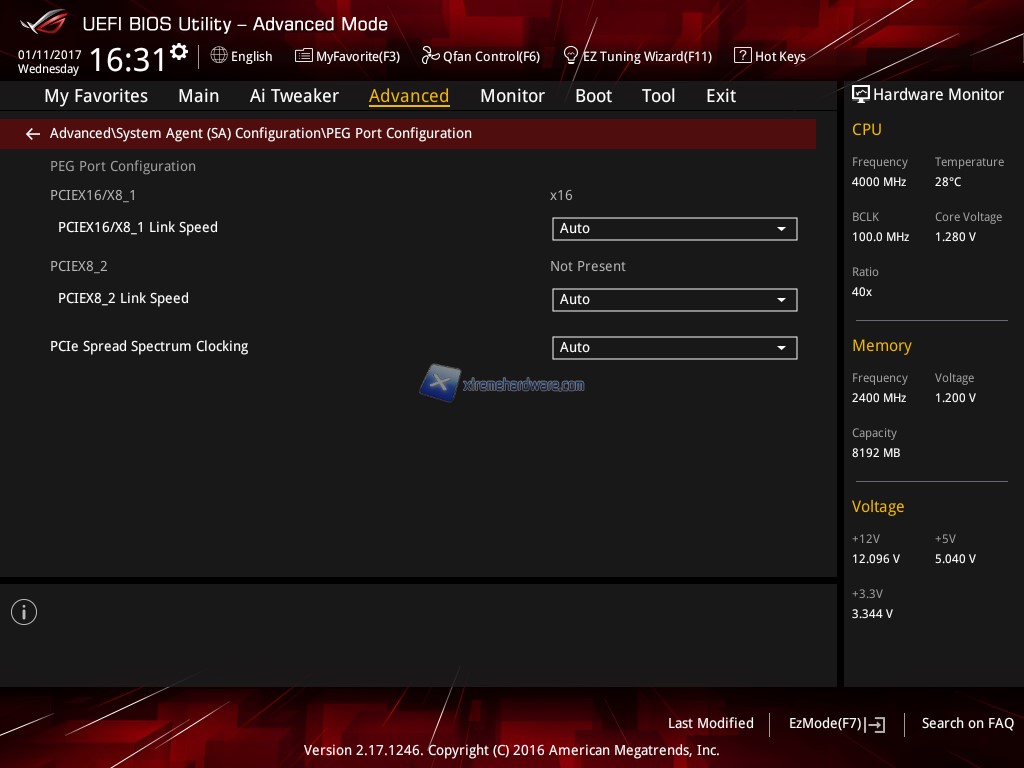Open the My Favorites tab
Viewport: 1024px width, 768px height.
(x=96, y=96)
